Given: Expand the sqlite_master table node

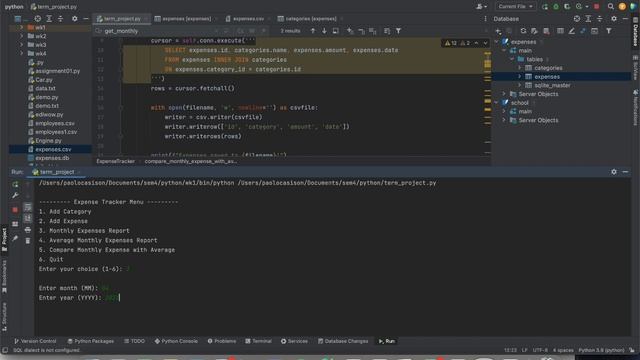Looking at the screenshot, I should point(520,85).
